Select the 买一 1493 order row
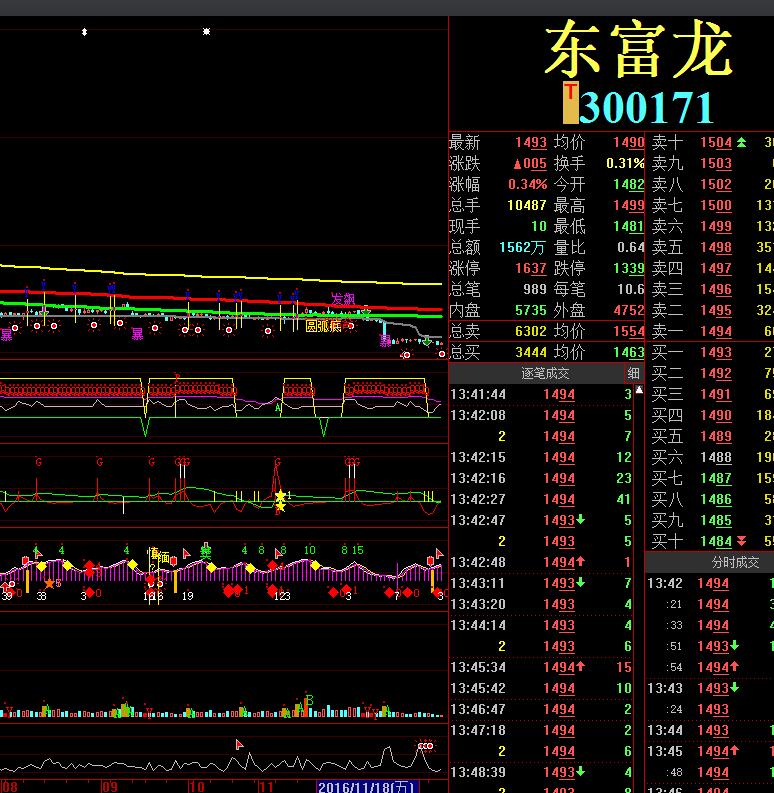This screenshot has height=793, width=774. coord(710,352)
